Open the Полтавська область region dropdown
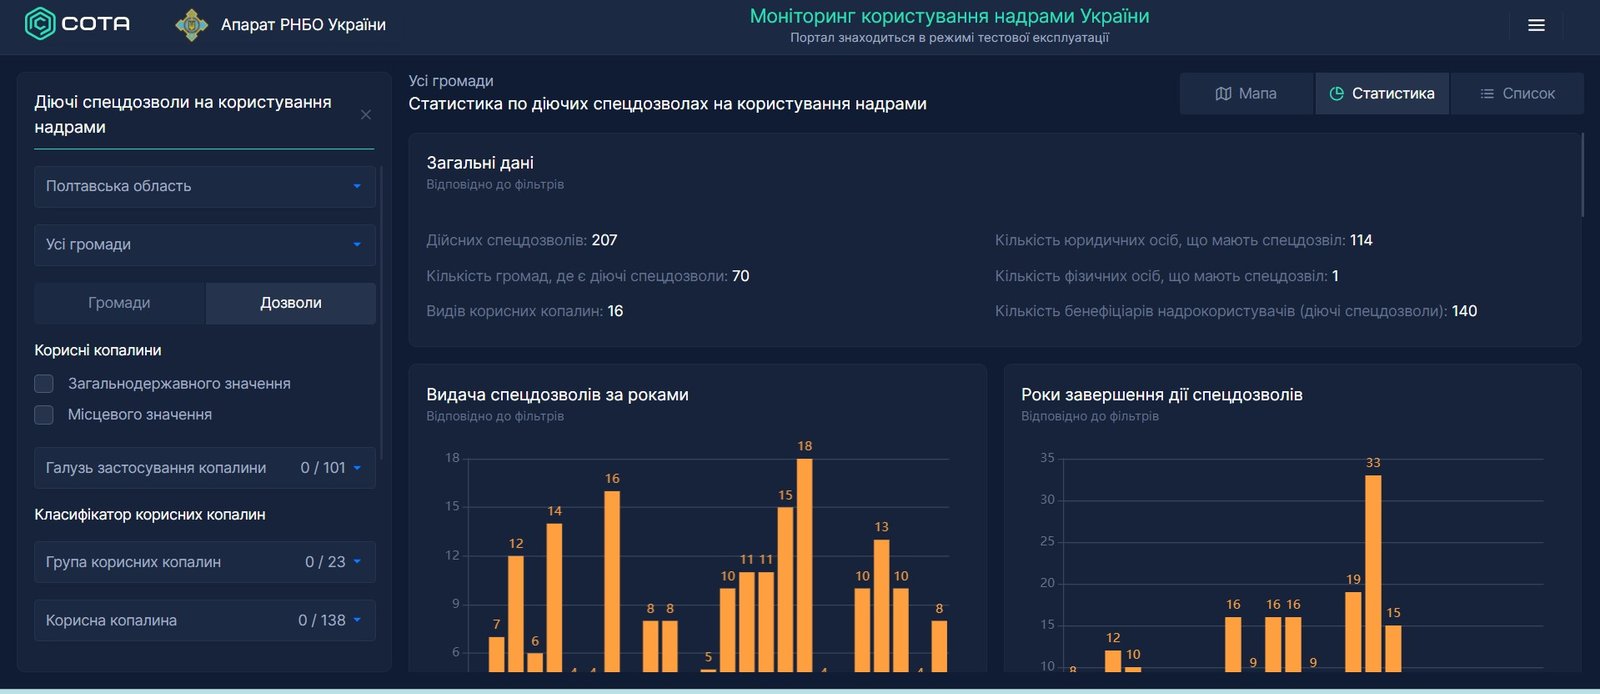Image resolution: width=1600 pixels, height=694 pixels. point(205,187)
